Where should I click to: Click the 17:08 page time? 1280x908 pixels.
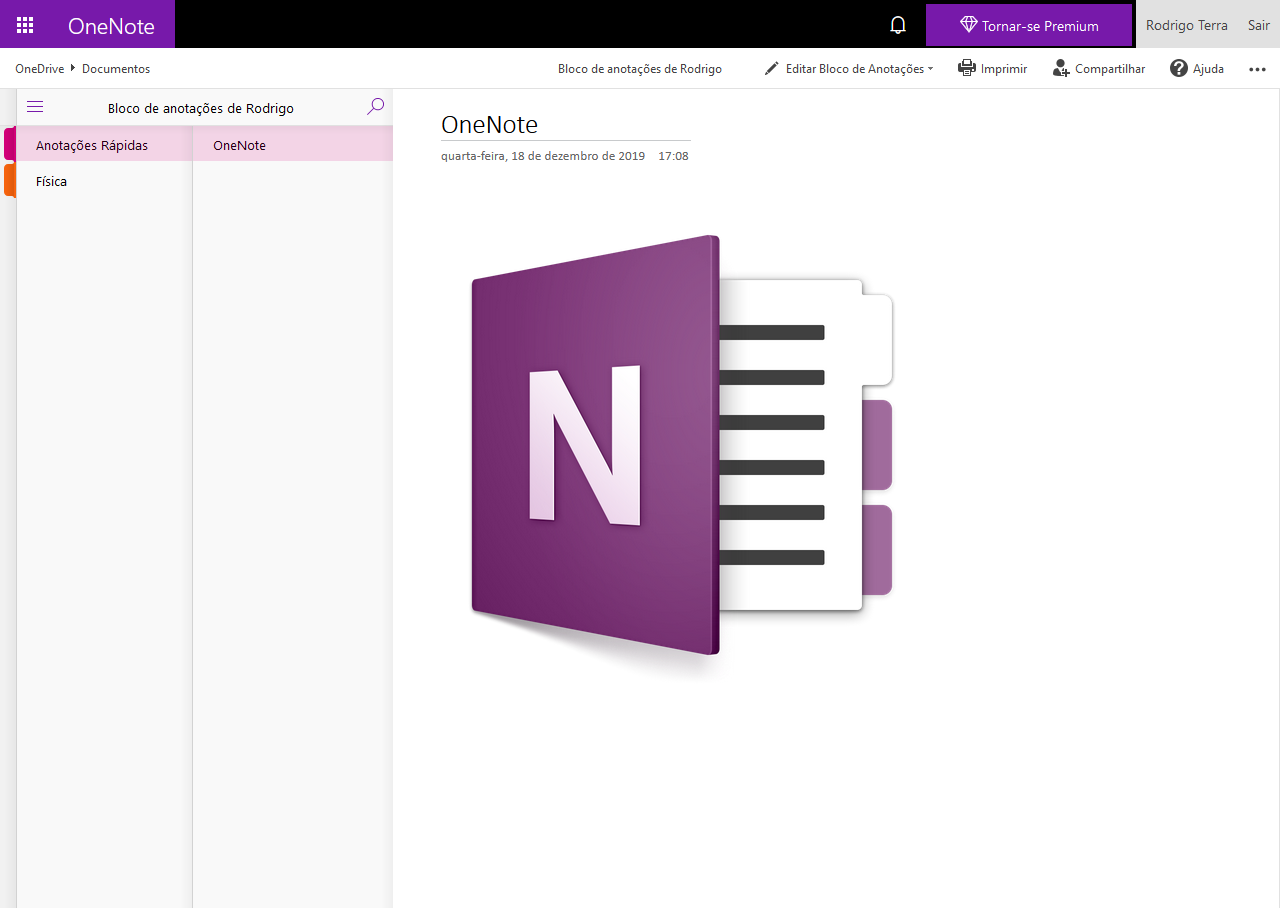coord(673,156)
